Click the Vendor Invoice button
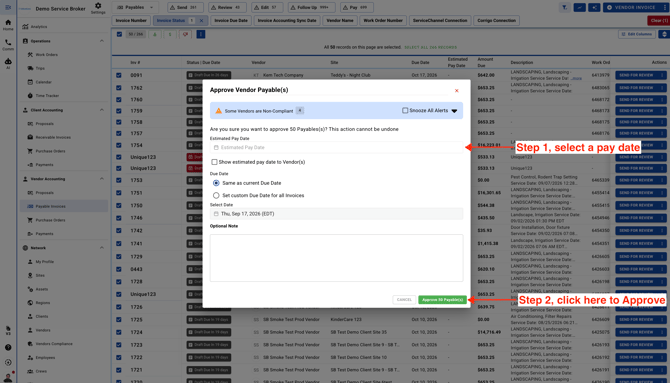670x383 pixels. pyautogui.click(x=632, y=7)
